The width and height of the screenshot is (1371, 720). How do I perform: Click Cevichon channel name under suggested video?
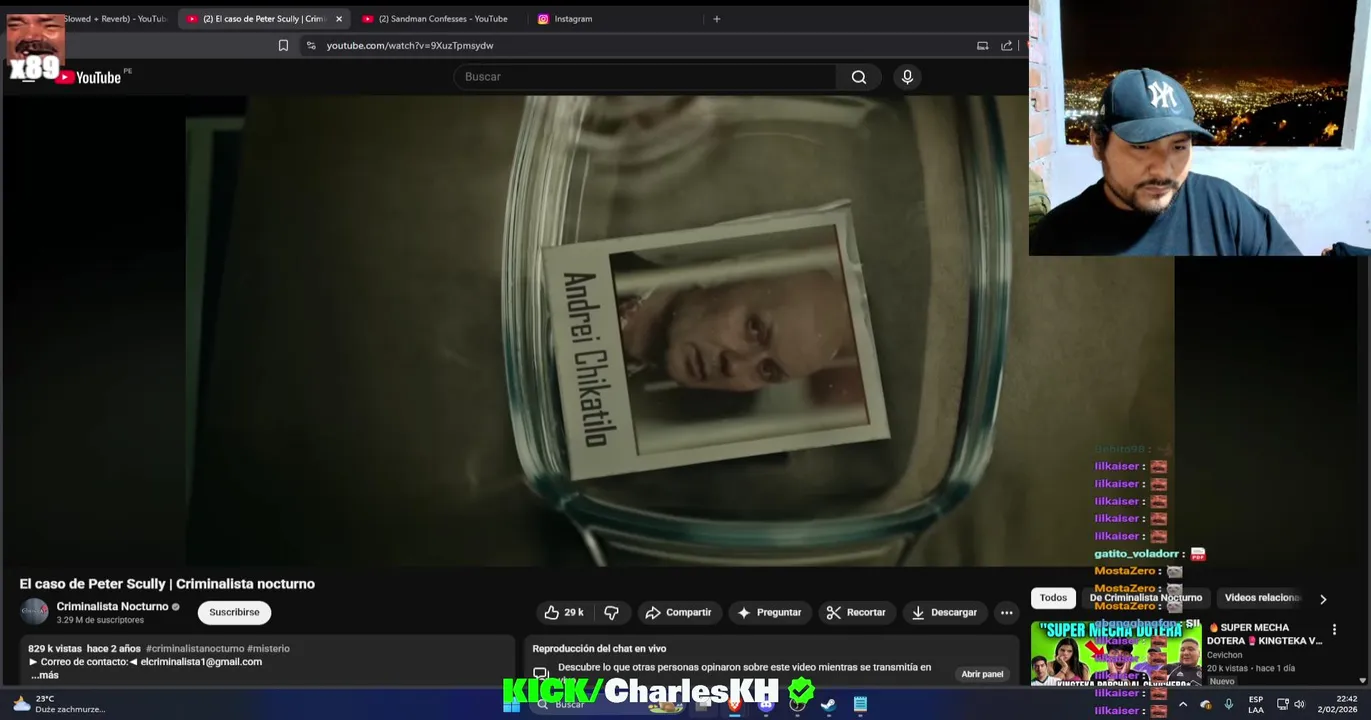(x=1224, y=655)
